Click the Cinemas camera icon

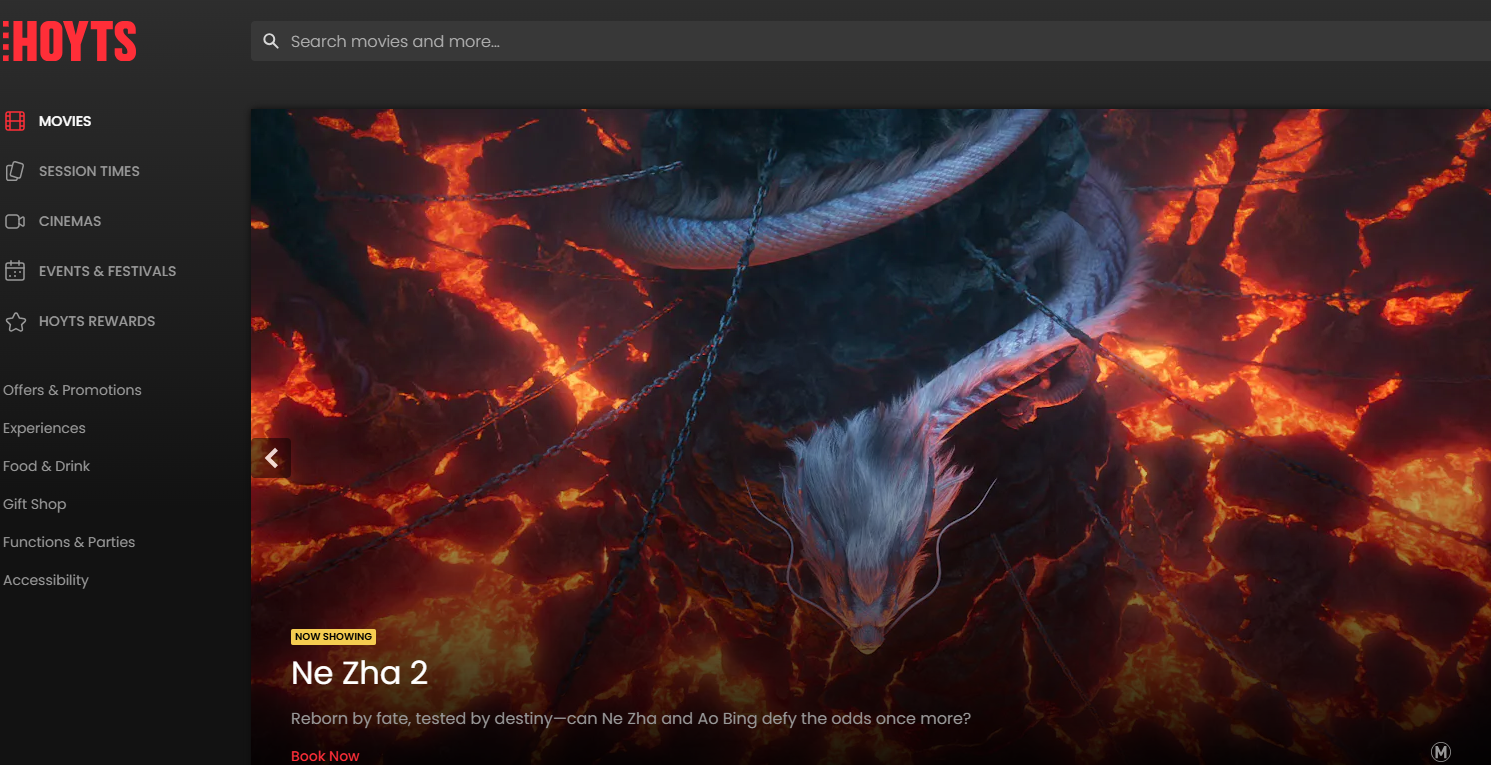click(15, 221)
